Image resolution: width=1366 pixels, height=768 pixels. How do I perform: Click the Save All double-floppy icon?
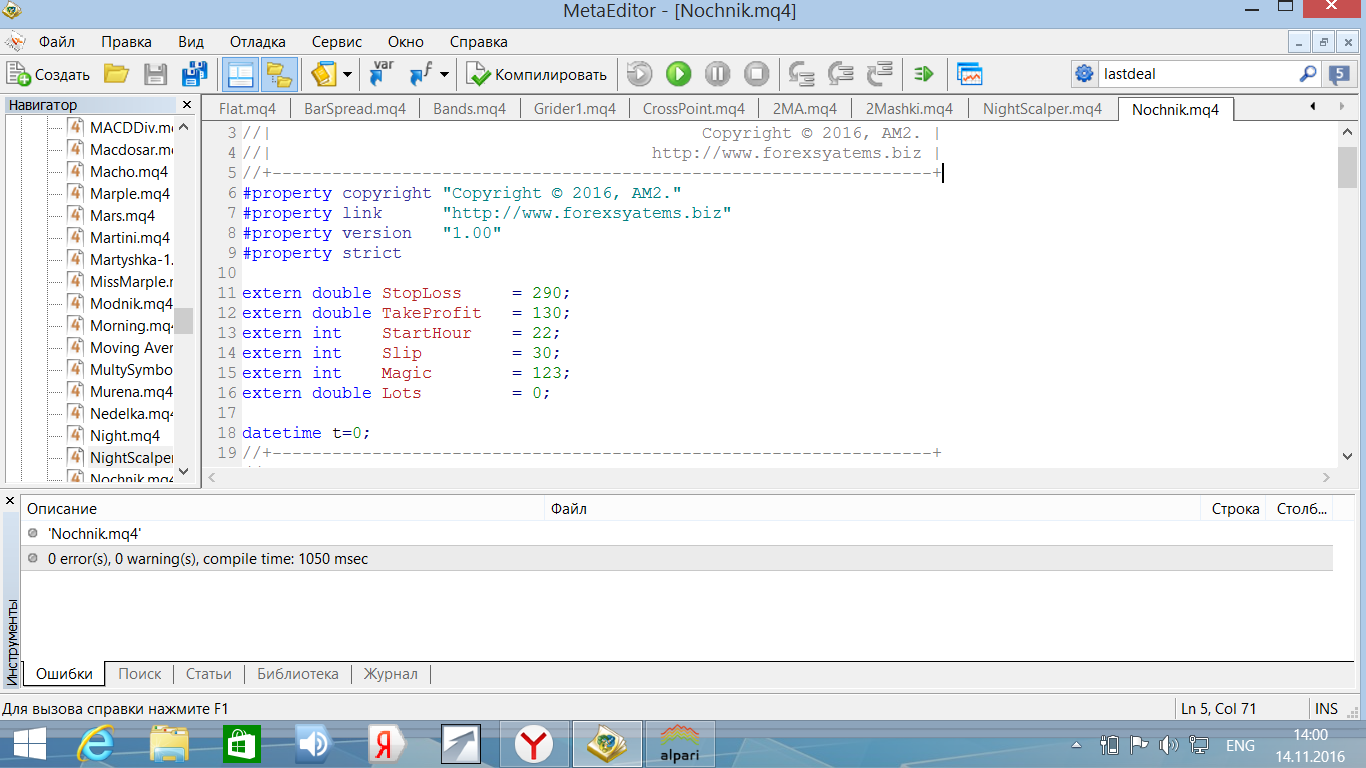193,74
